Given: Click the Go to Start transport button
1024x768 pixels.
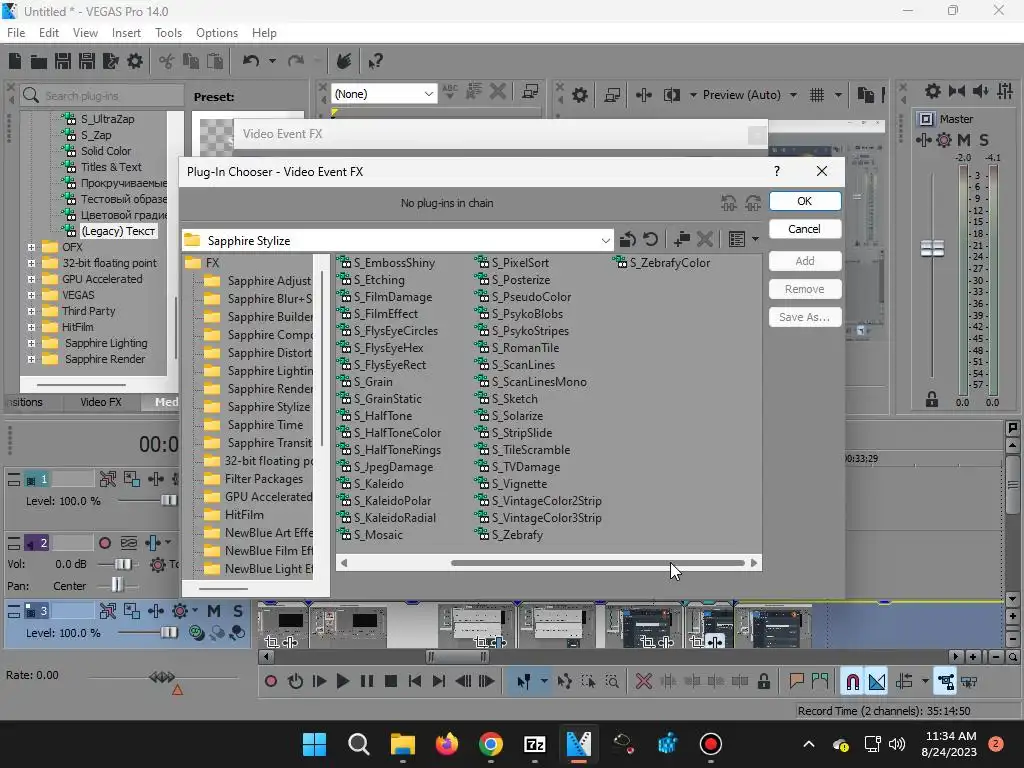Looking at the screenshot, I should click(415, 682).
